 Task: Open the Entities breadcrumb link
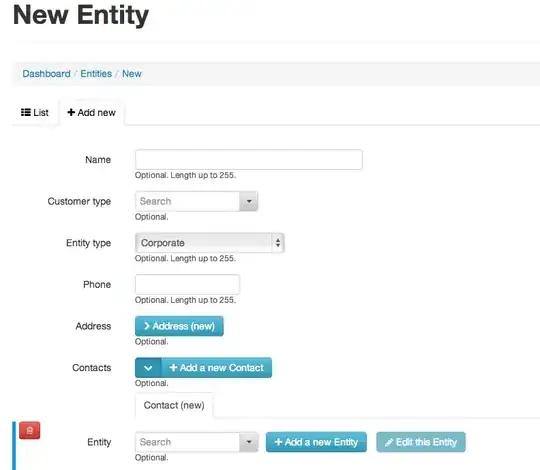tap(96, 74)
